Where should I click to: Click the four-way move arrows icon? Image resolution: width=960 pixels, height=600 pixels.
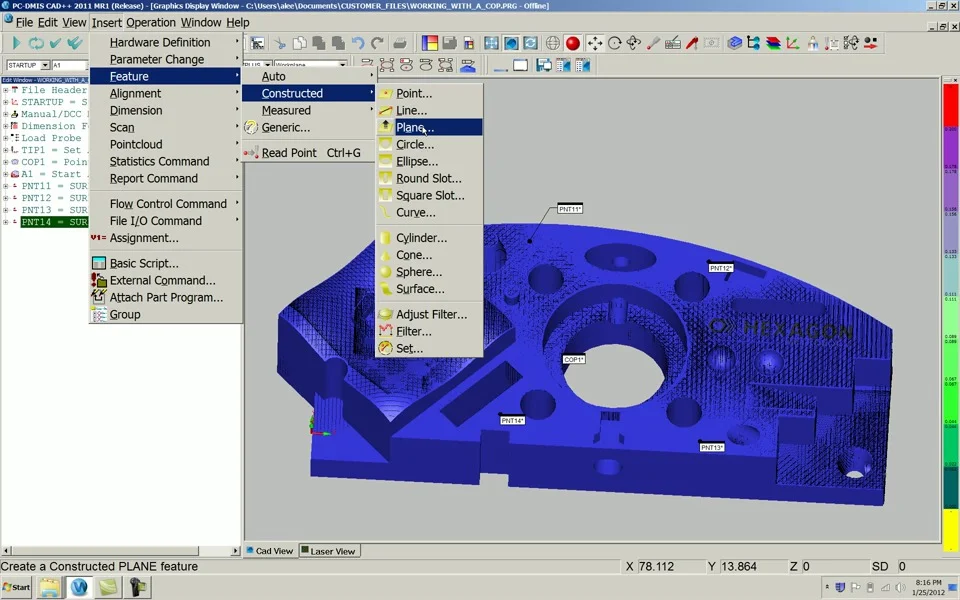coord(595,43)
